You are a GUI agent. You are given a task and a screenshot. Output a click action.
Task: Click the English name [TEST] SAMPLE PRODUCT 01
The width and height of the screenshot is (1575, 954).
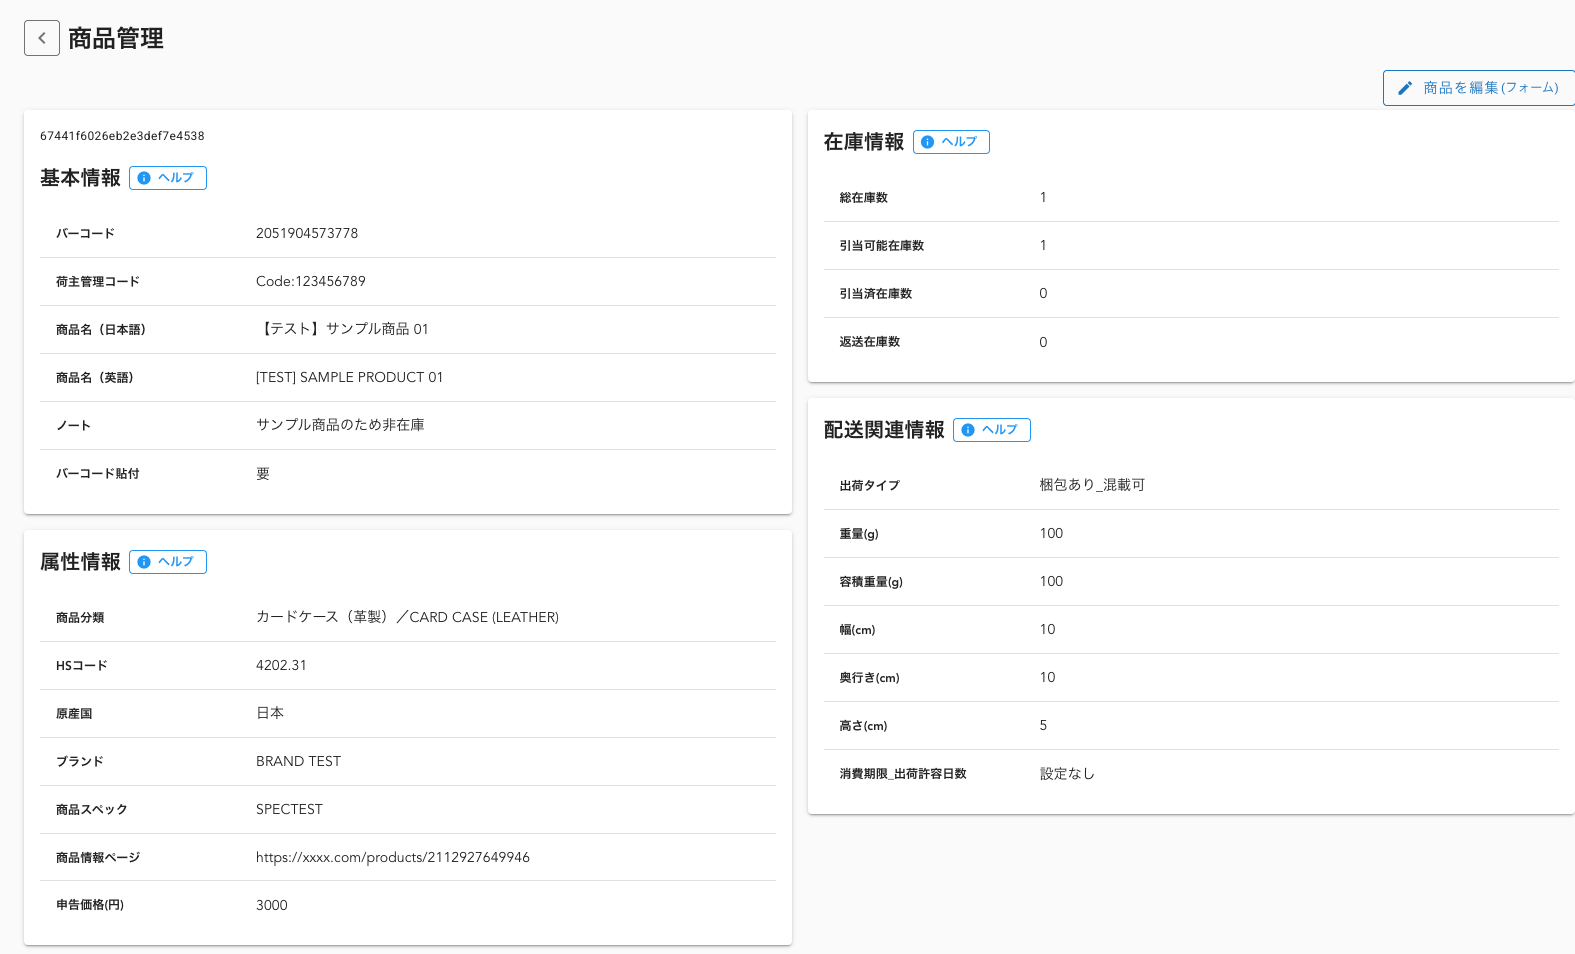tap(349, 377)
